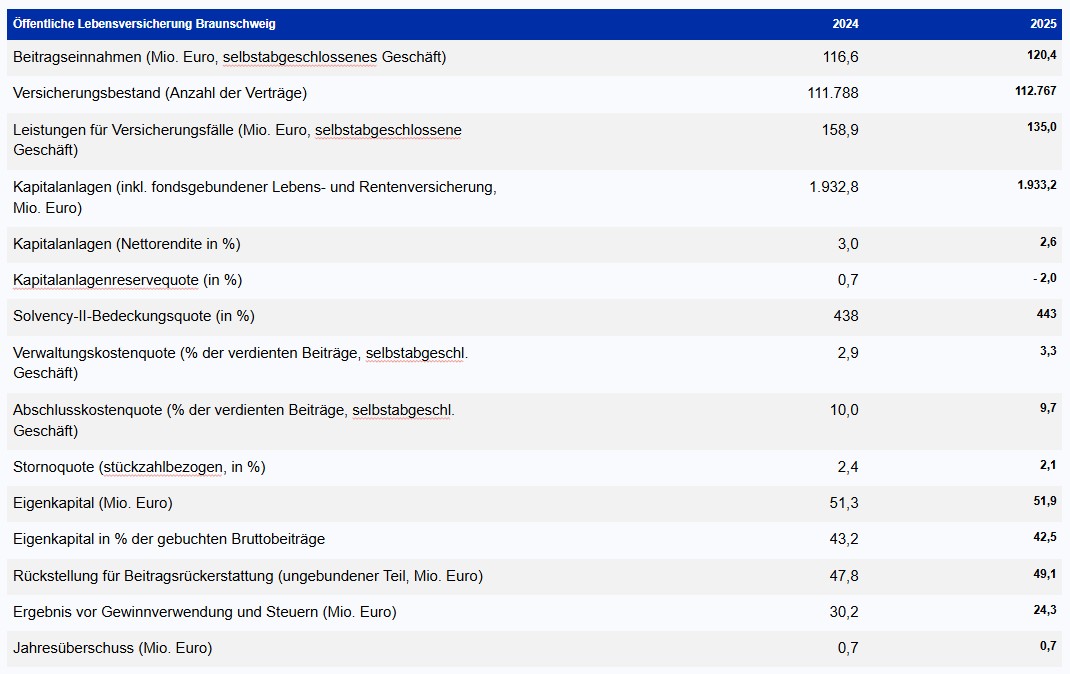Click header 'Öffentliche Lebensversicherung Braunschweig'
Image resolution: width=1070 pixels, height=674 pixels.
point(144,24)
